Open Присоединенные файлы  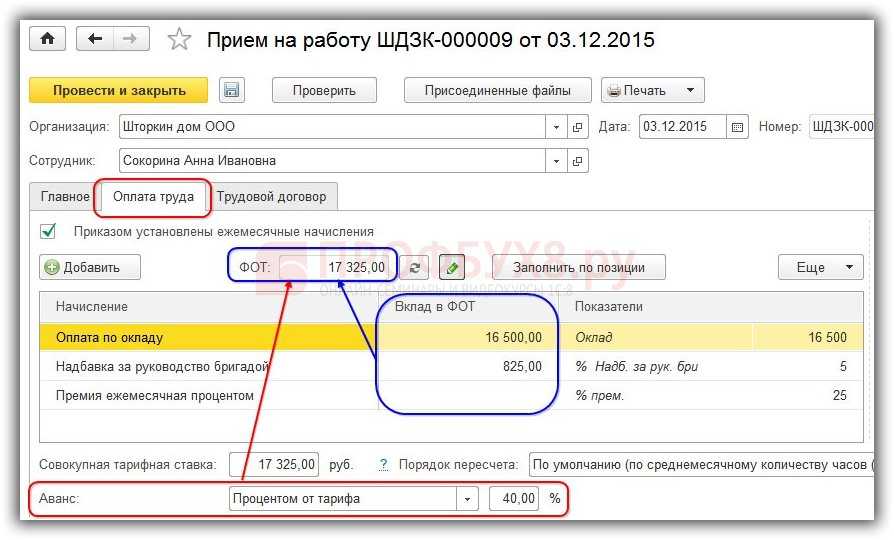point(497,90)
